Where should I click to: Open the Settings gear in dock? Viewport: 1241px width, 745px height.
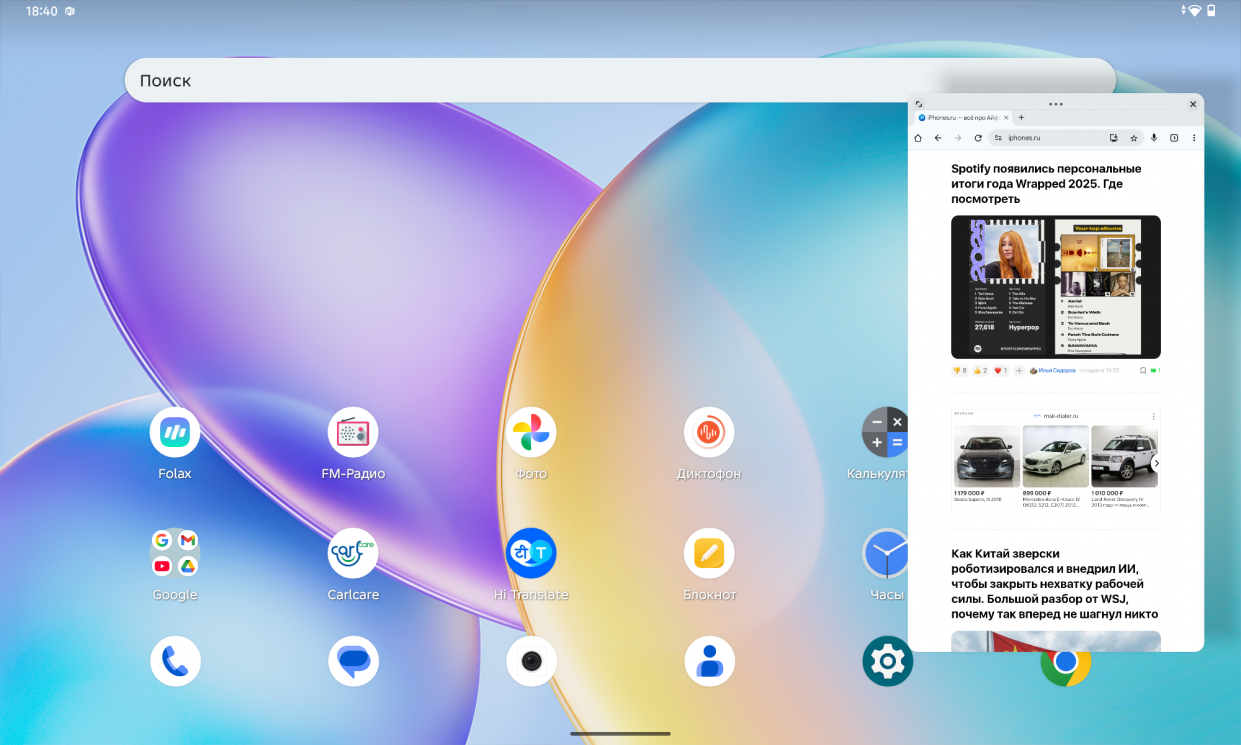(887, 661)
